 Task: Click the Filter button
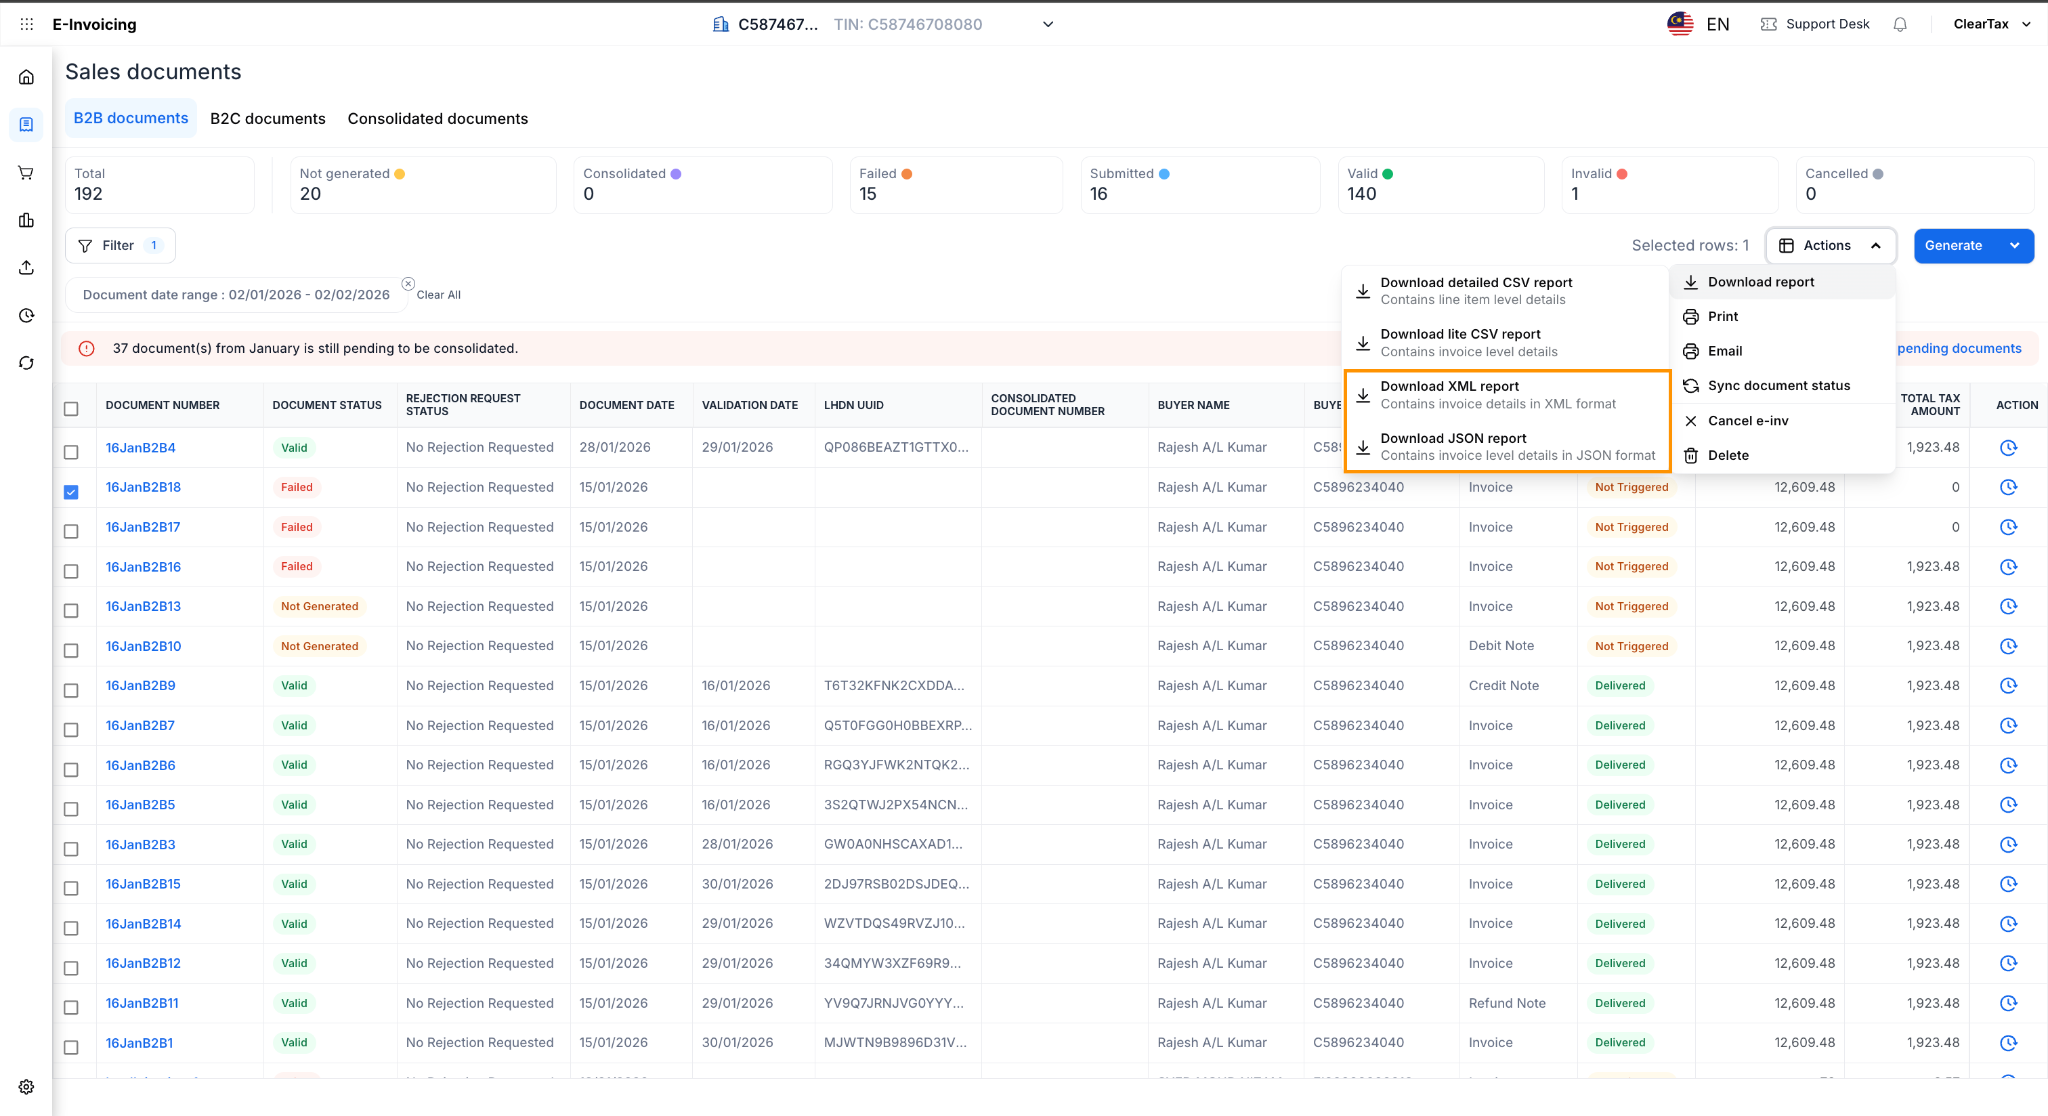tap(120, 246)
